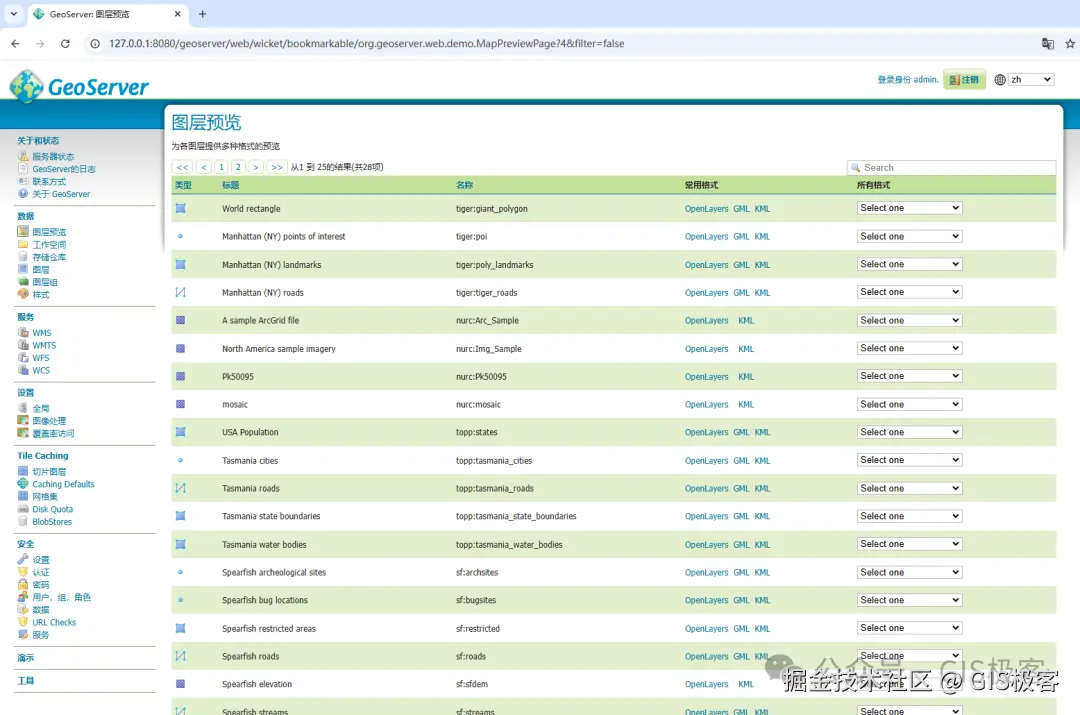Open the format dropdown for USA Population
This screenshot has height=715, width=1080.
point(909,432)
